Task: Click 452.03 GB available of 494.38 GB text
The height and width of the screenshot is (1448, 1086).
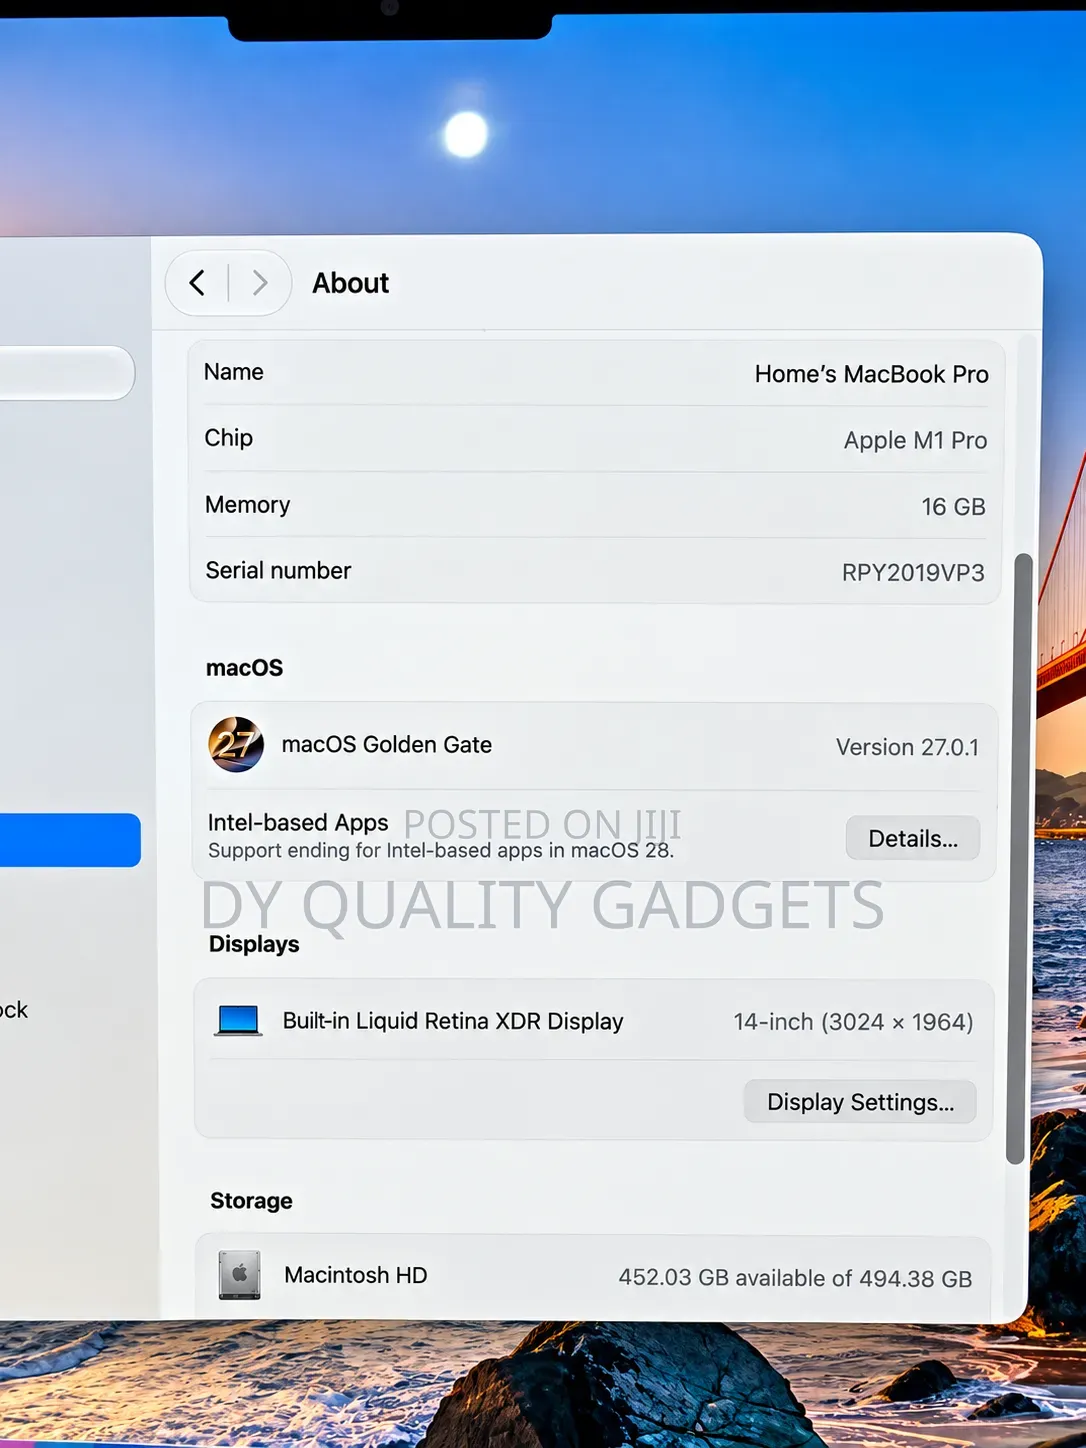Action: click(x=795, y=1278)
